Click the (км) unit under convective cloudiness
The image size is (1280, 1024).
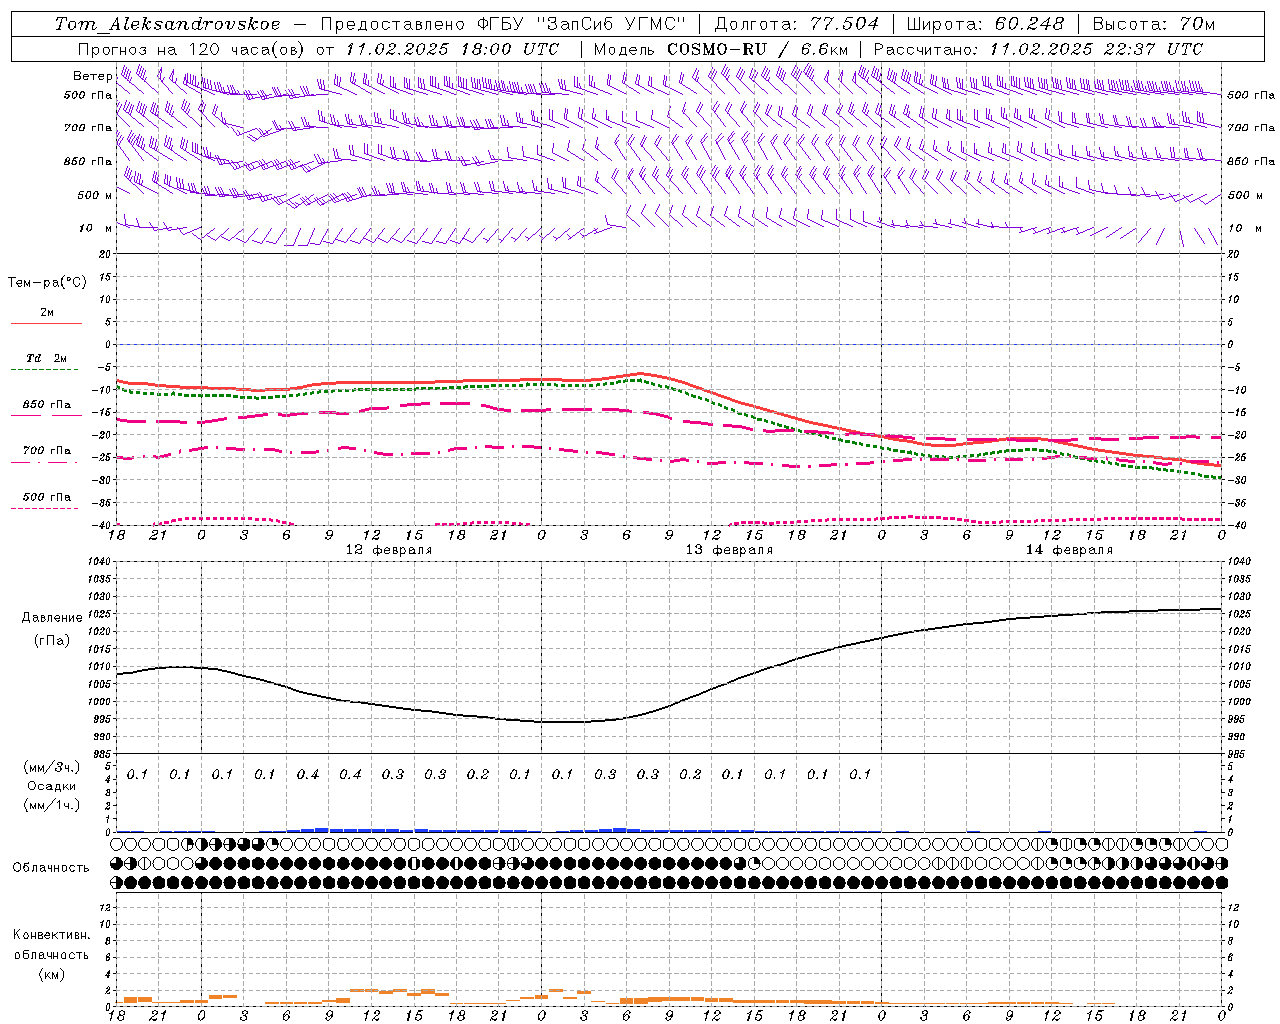click(x=51, y=974)
